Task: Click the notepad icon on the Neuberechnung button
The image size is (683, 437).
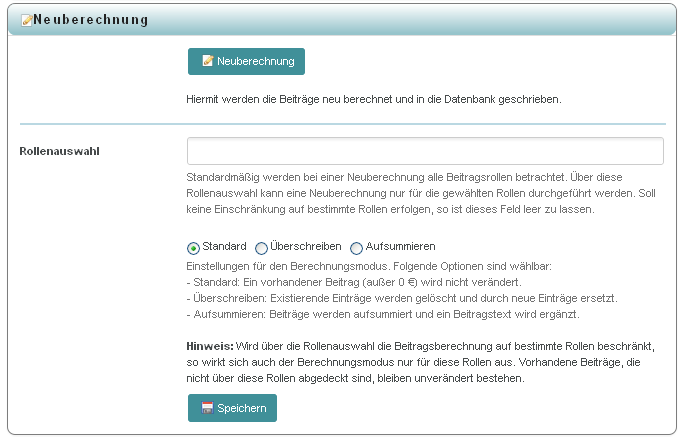Action: [208, 62]
